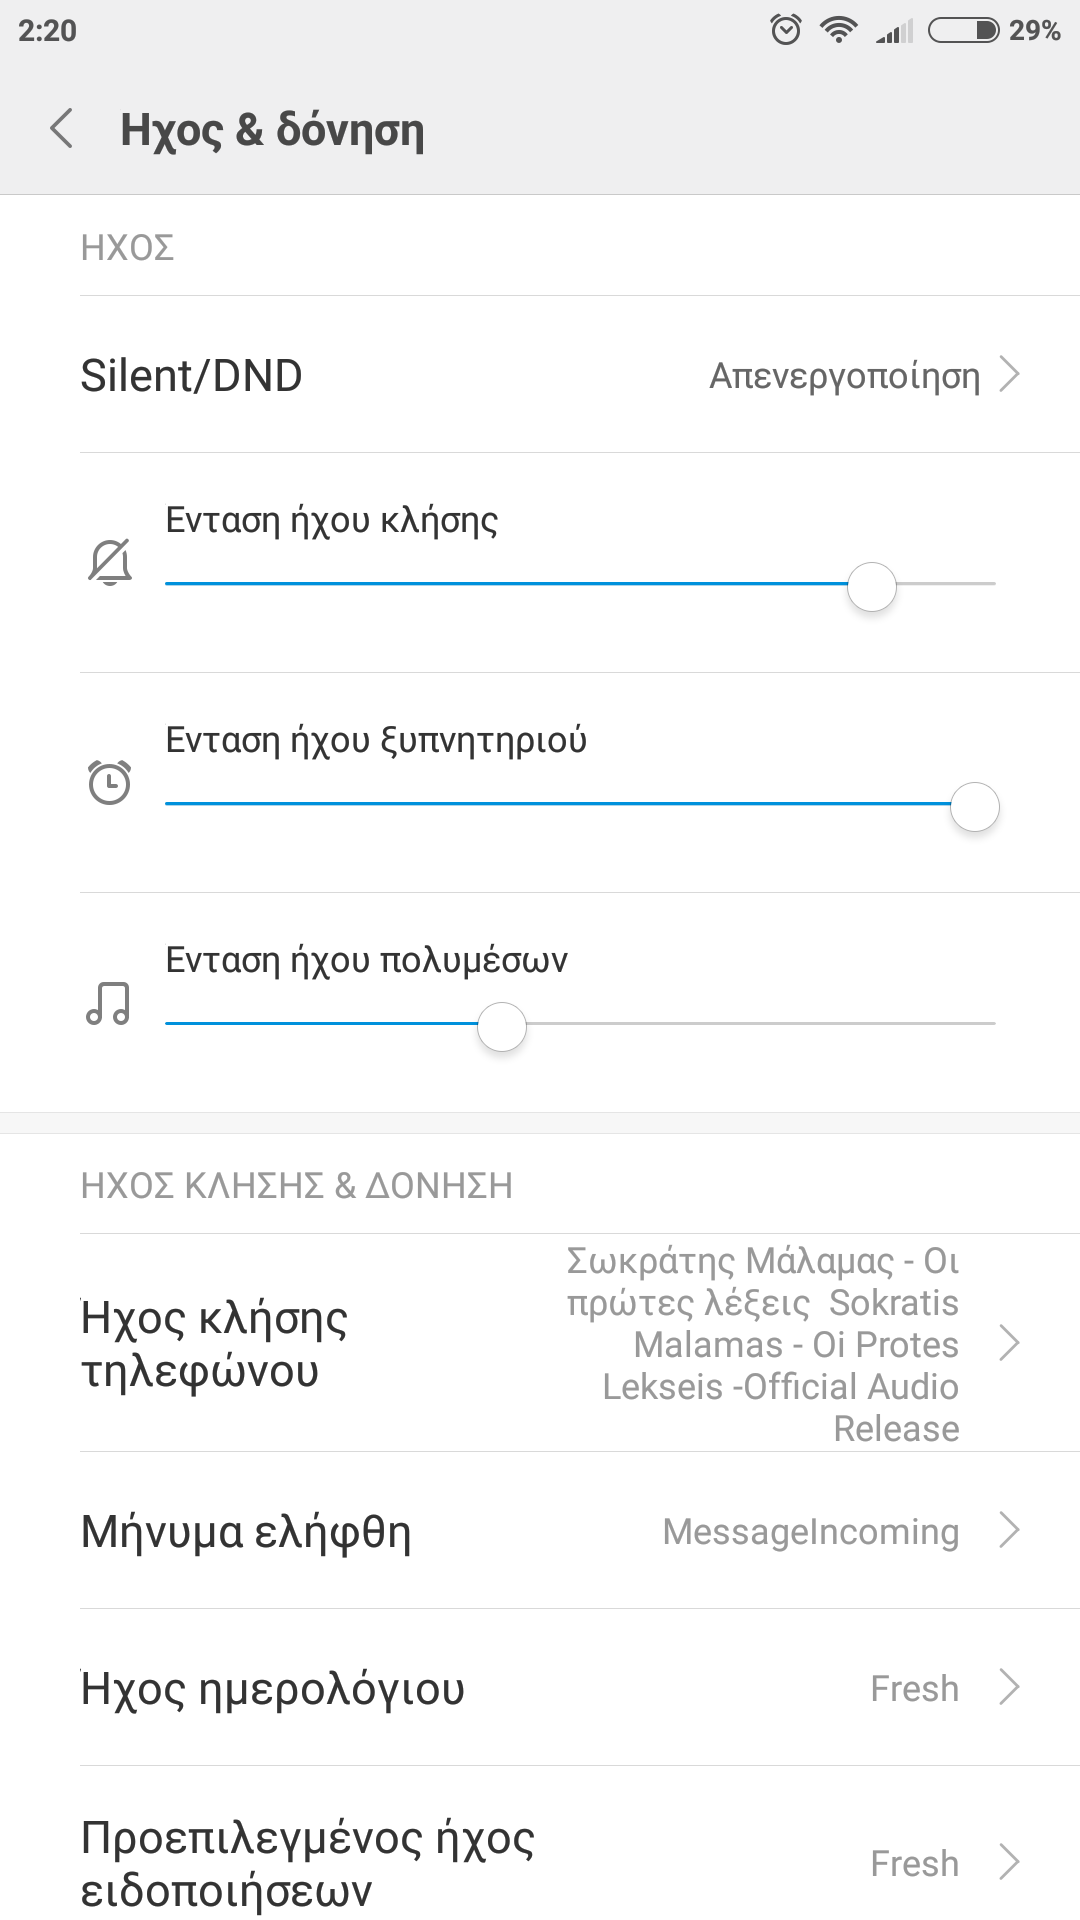The image size is (1080, 1920).
Task: Tap the alarm clock volume icon
Action: point(109,782)
